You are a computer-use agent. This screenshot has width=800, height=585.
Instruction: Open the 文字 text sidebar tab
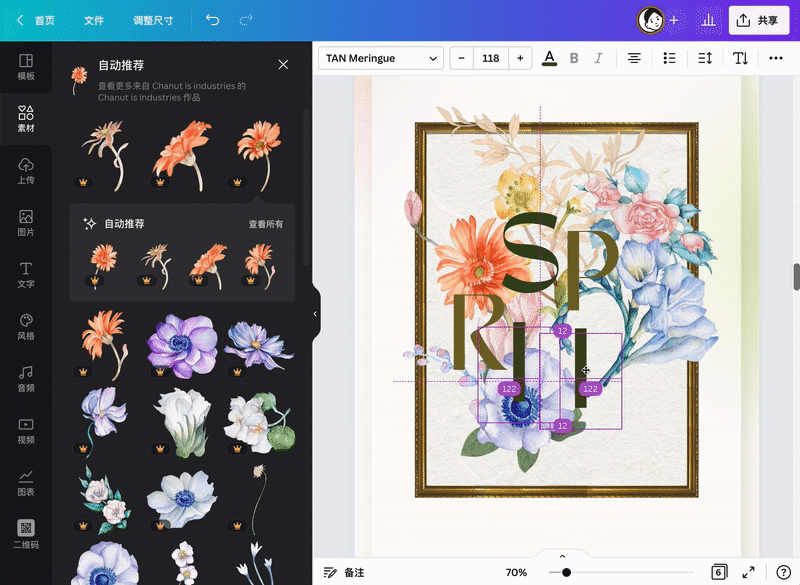(26, 275)
